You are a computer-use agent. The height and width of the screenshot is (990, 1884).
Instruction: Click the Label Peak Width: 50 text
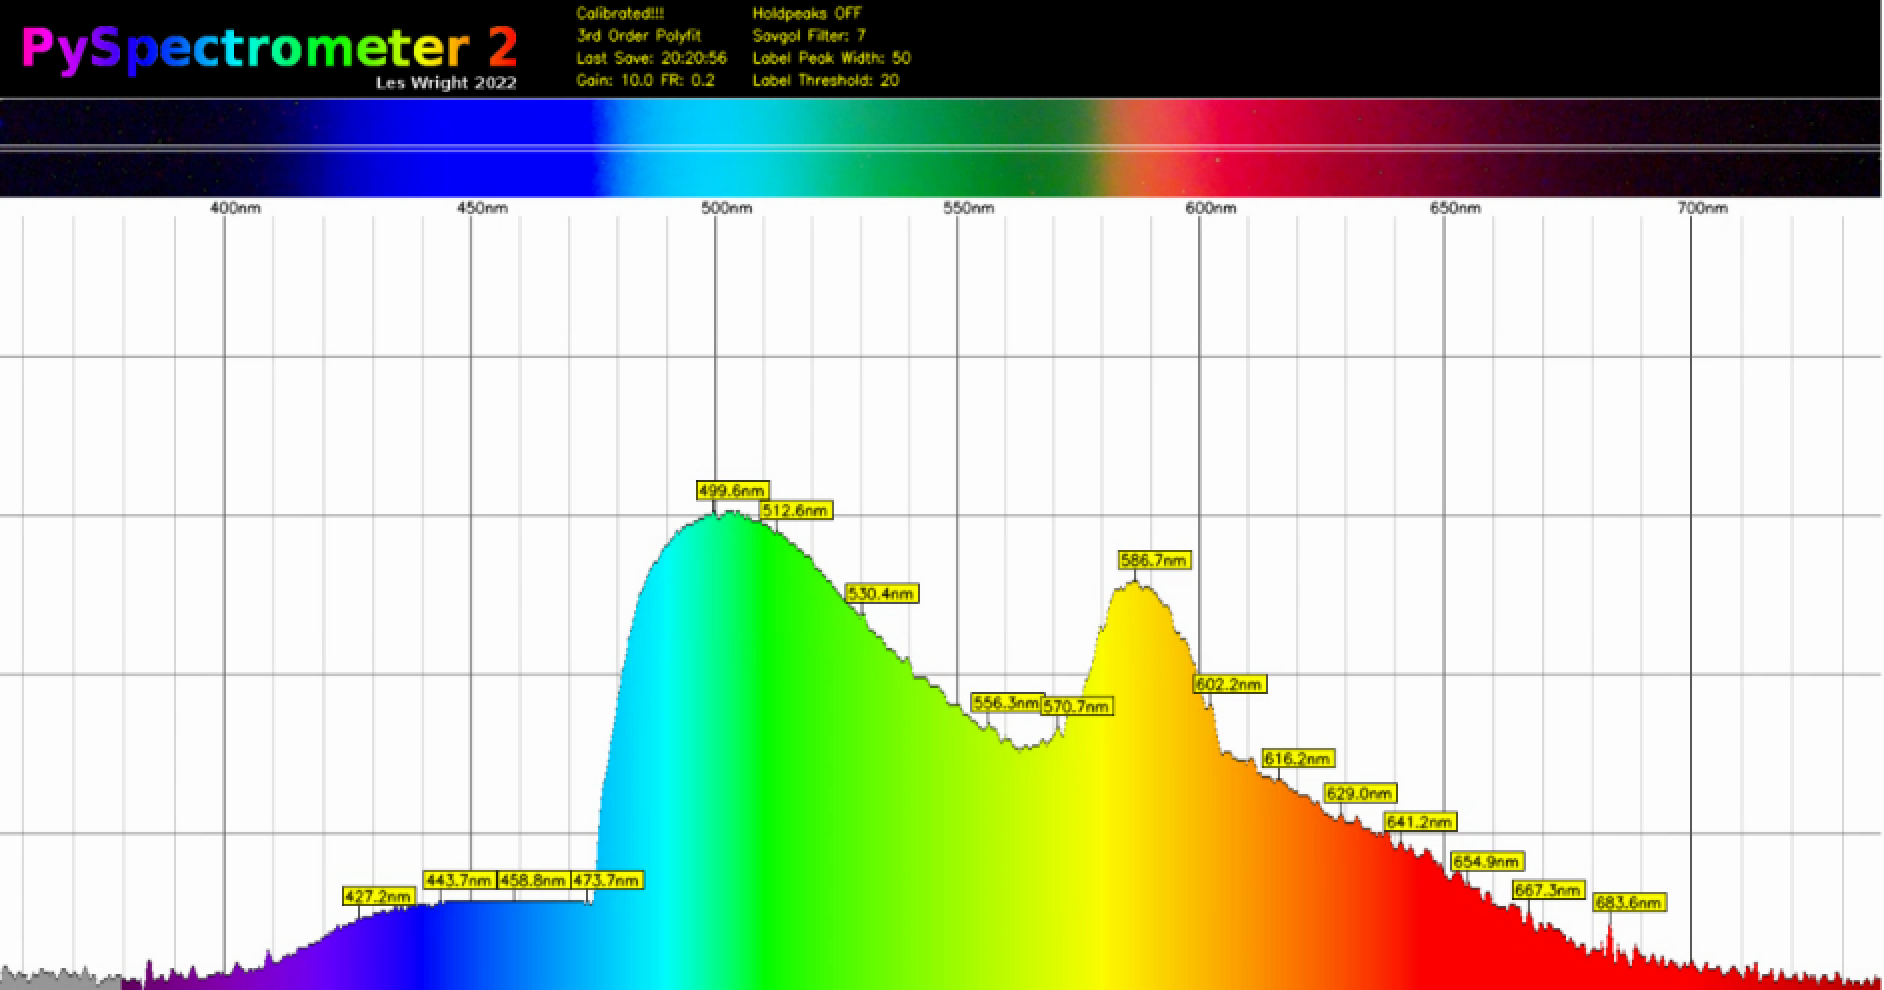click(831, 58)
